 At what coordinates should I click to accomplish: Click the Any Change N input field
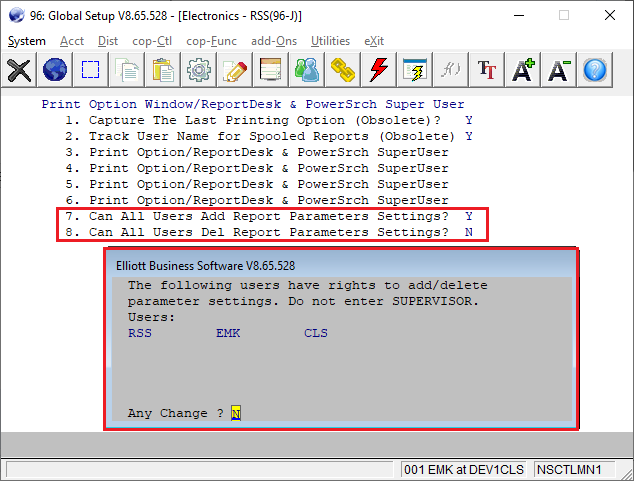pos(236,413)
